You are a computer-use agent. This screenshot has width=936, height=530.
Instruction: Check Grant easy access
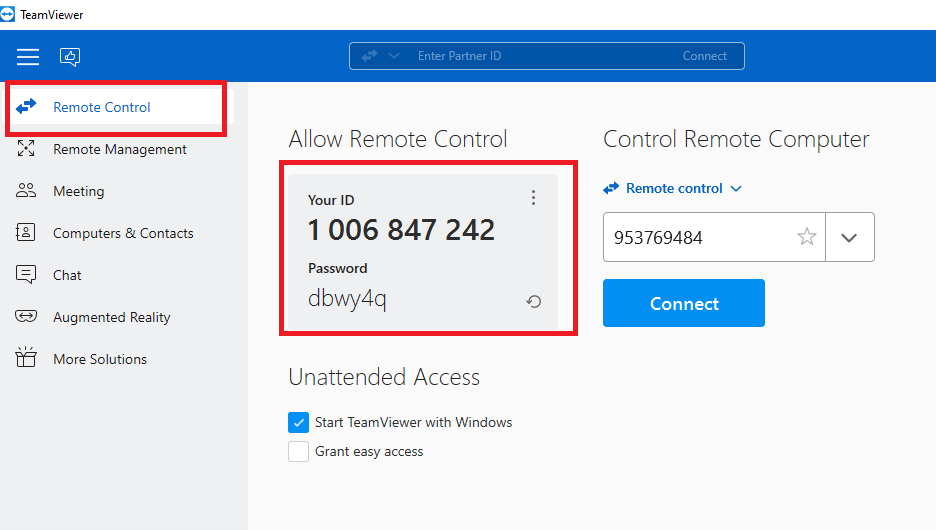[x=298, y=452]
